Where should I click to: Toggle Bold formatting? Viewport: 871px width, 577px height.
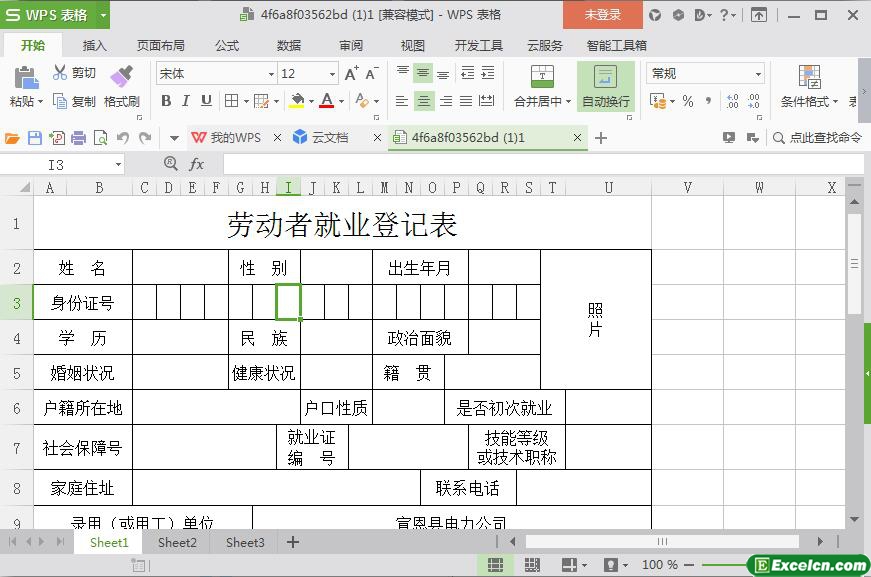point(166,101)
